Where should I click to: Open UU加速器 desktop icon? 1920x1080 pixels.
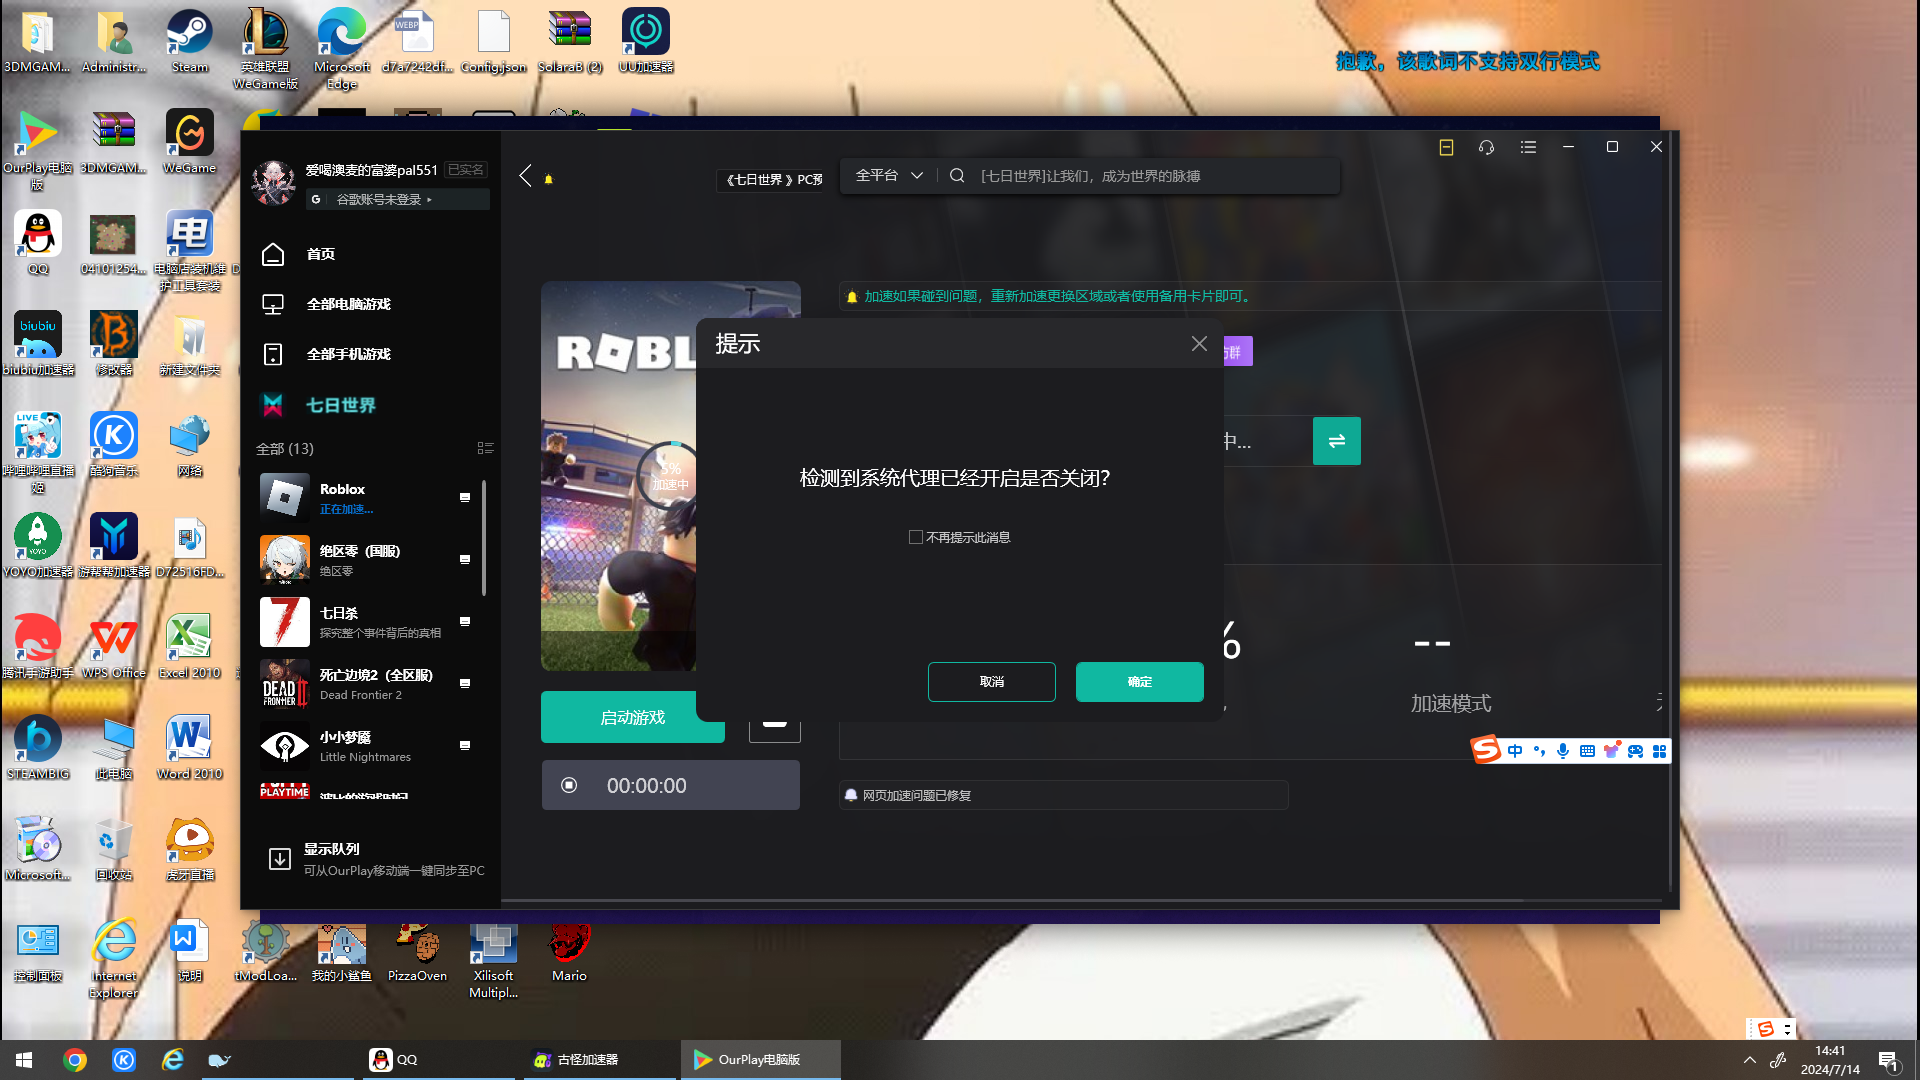(646, 42)
